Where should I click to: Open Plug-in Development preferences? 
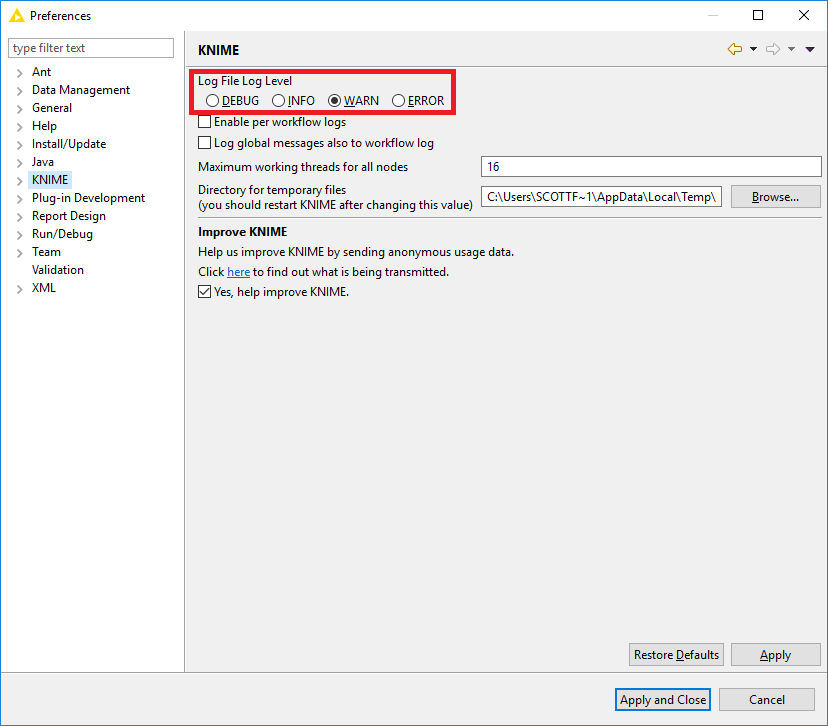[88, 197]
